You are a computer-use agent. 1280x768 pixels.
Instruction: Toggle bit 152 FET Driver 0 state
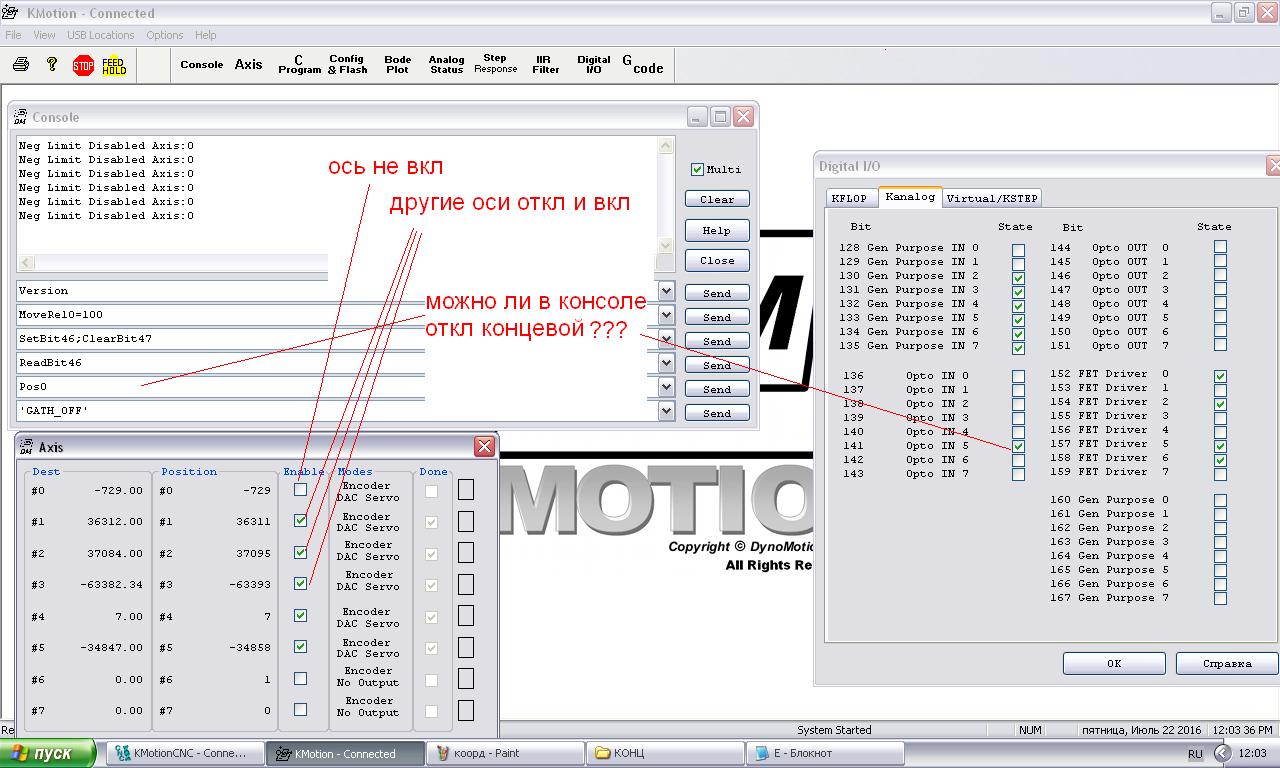[1220, 376]
